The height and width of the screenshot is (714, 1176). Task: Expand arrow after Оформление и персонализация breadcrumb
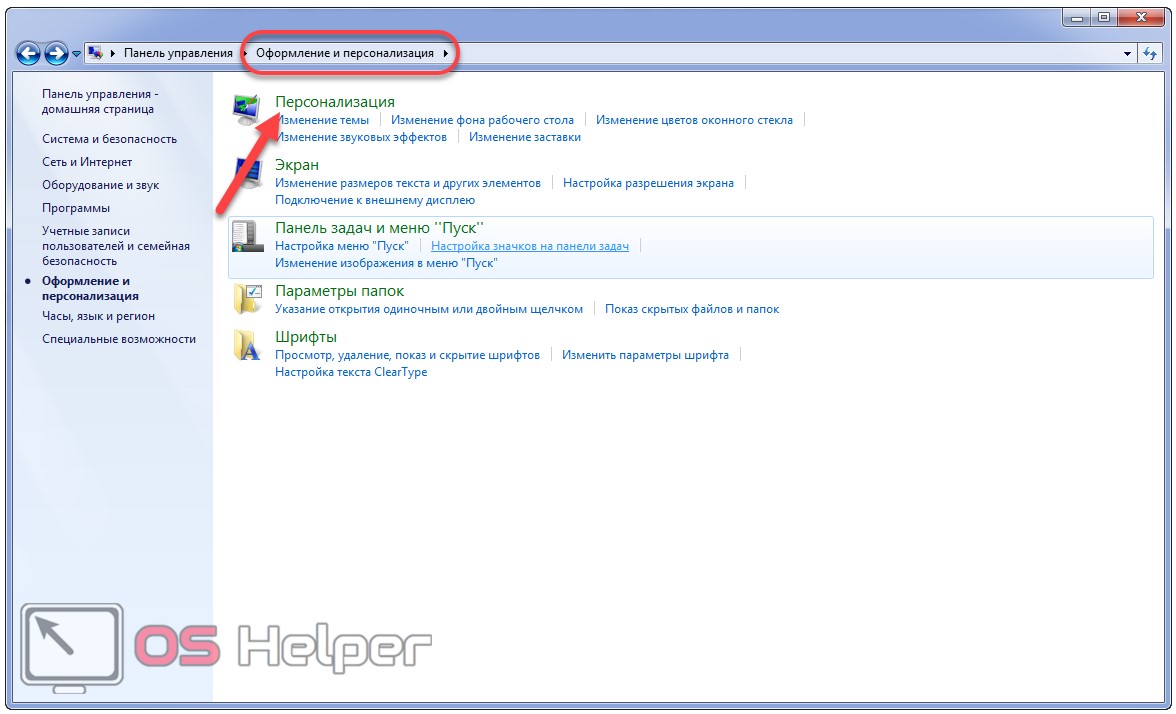(x=446, y=53)
